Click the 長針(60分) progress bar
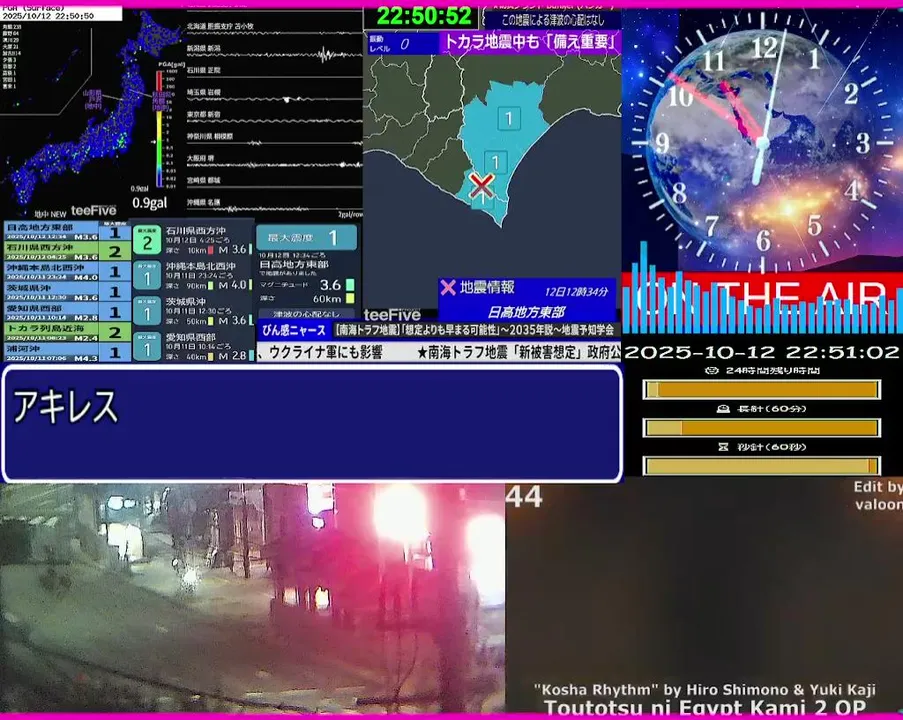The height and width of the screenshot is (720, 903). point(761,427)
